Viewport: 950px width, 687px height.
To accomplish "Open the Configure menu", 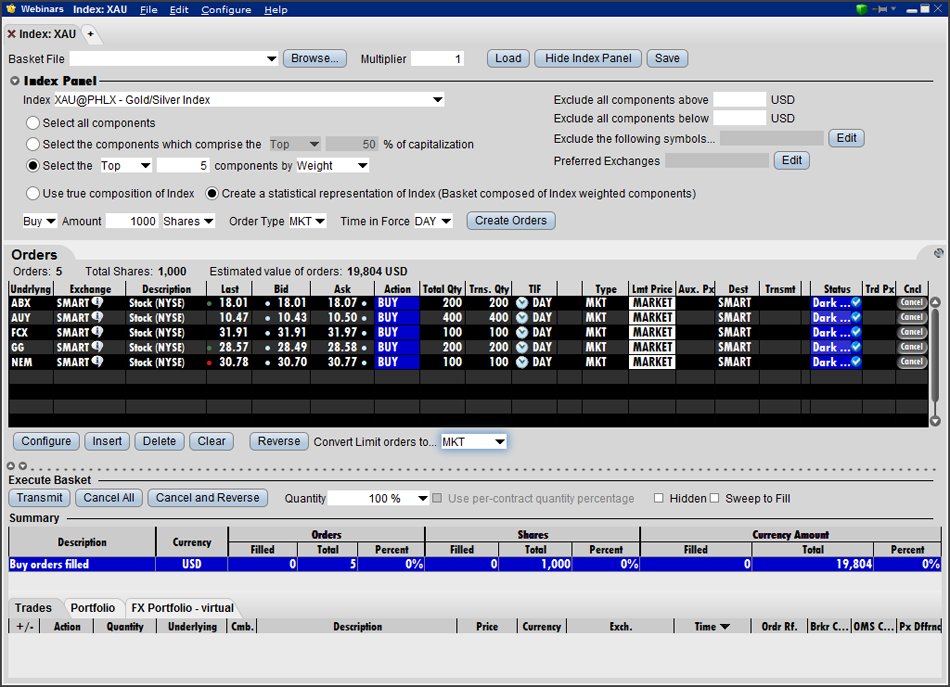I will [226, 10].
